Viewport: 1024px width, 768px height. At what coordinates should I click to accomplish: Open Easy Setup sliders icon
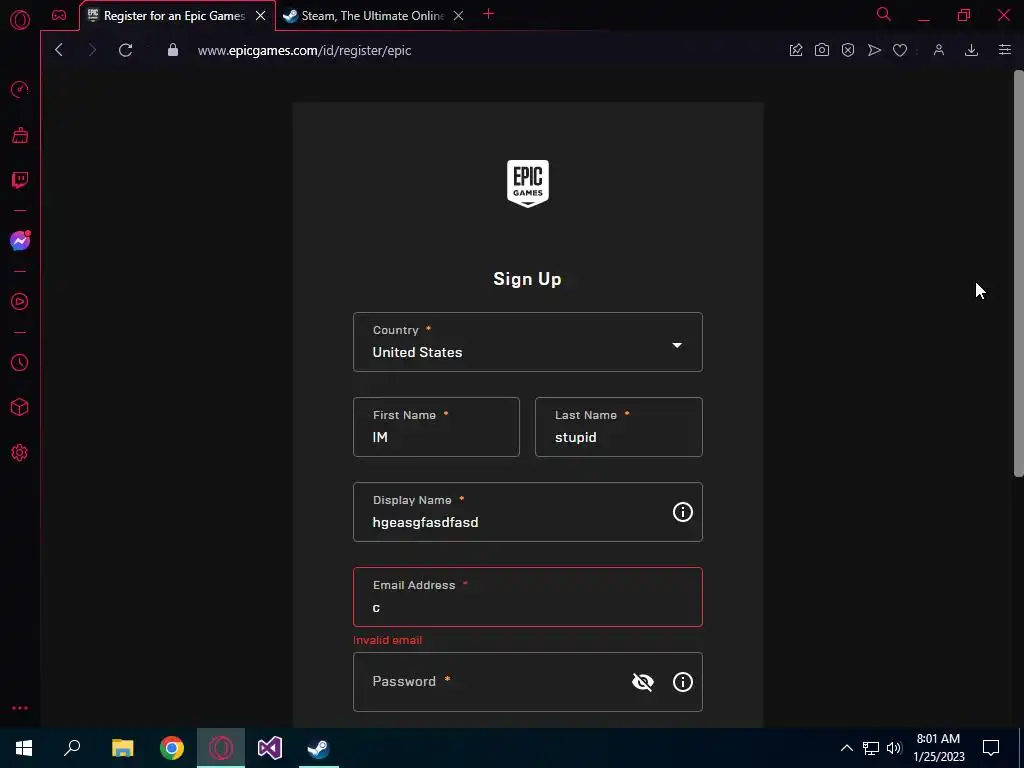tap(1004, 50)
